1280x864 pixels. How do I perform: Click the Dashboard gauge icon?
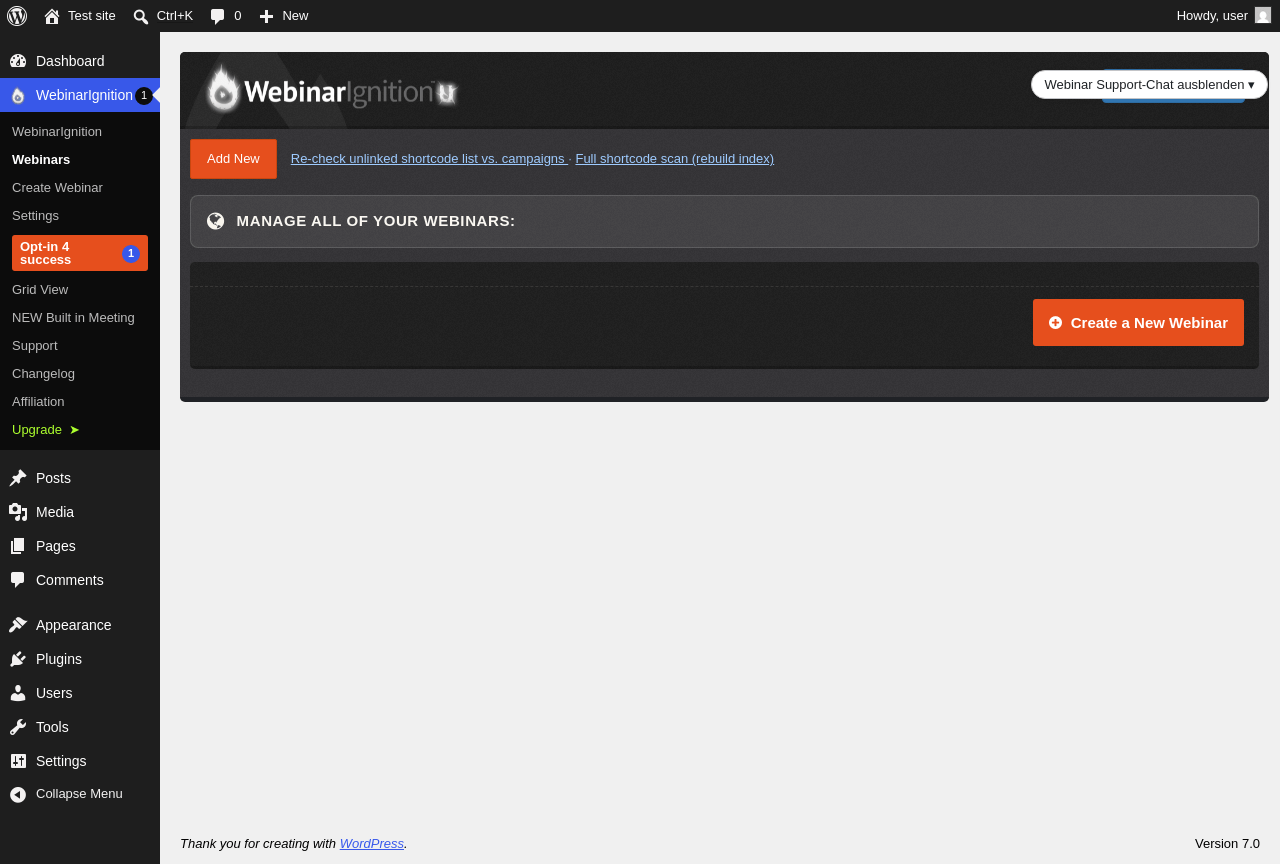(x=18, y=61)
